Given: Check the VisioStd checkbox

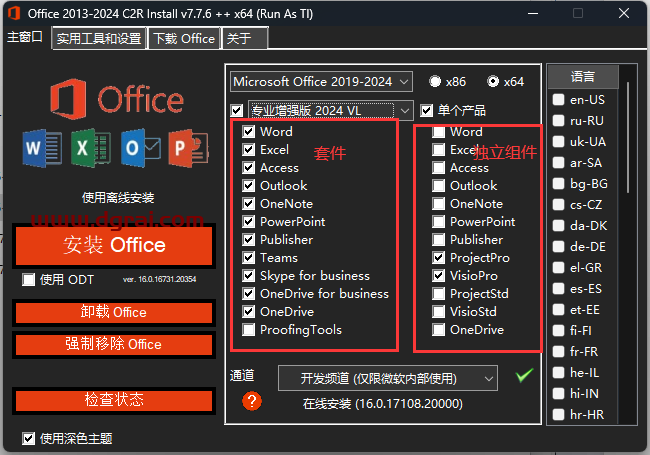Looking at the screenshot, I should click(438, 312).
